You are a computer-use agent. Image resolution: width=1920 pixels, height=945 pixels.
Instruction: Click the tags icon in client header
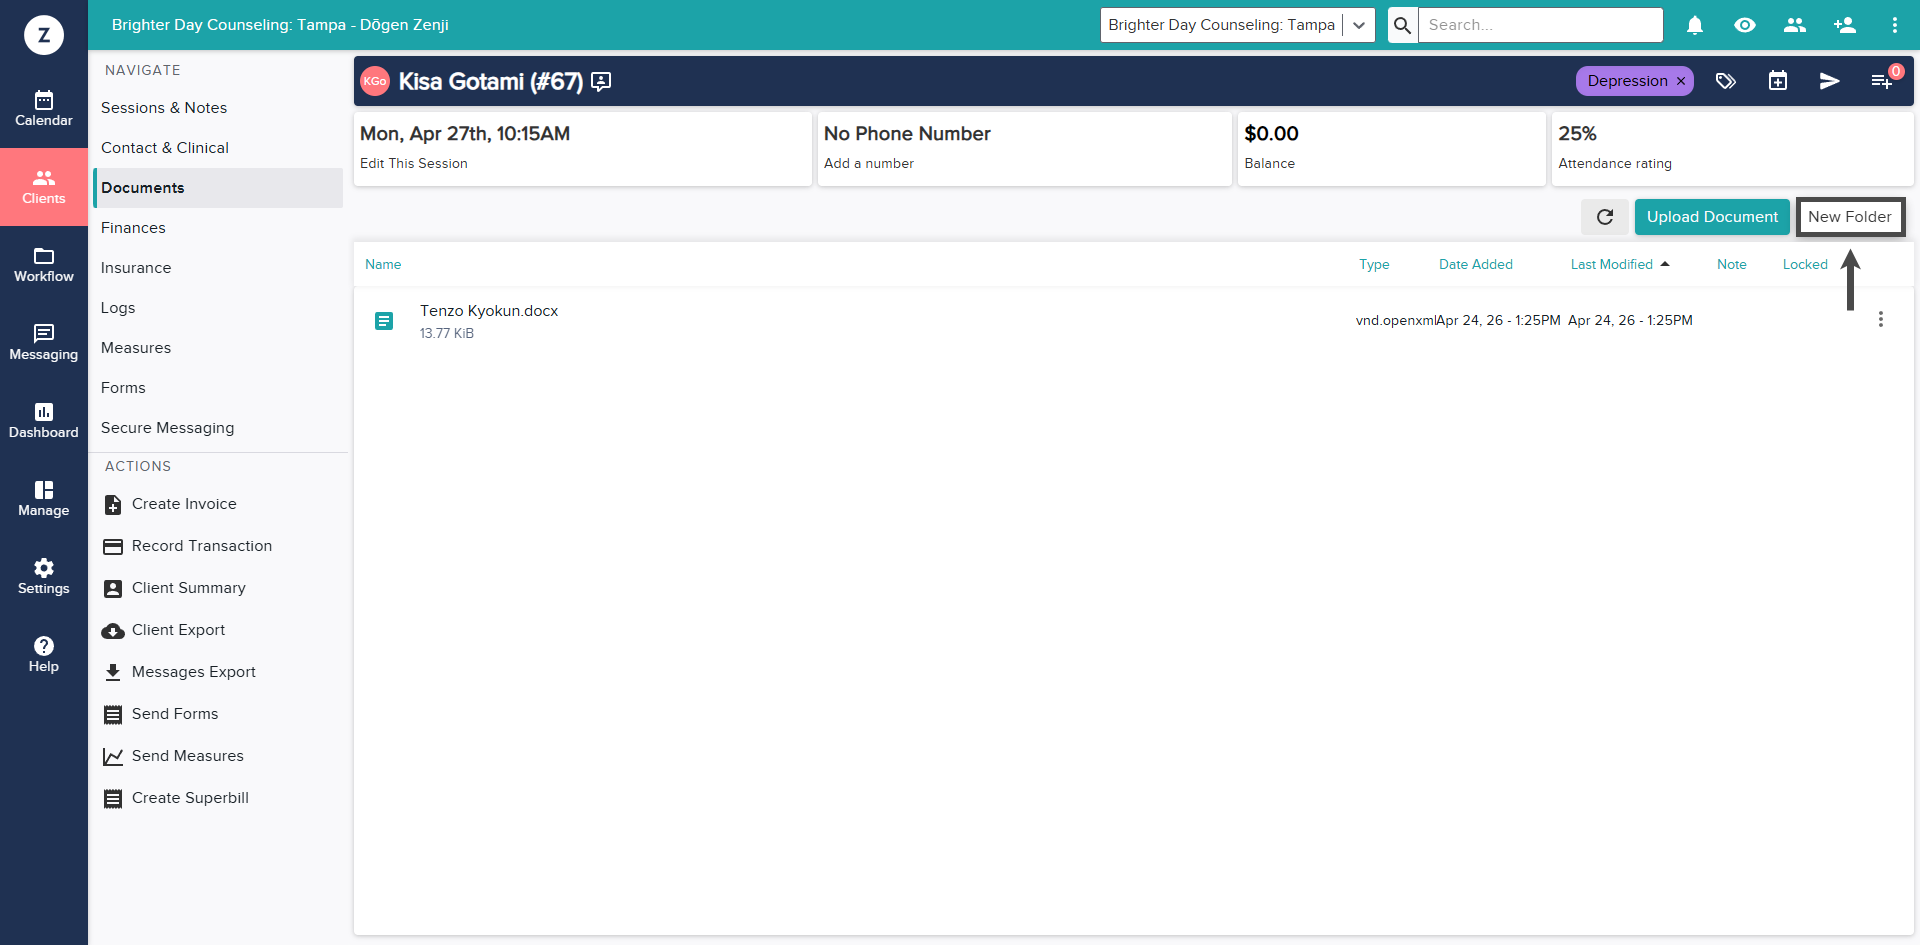[1726, 81]
